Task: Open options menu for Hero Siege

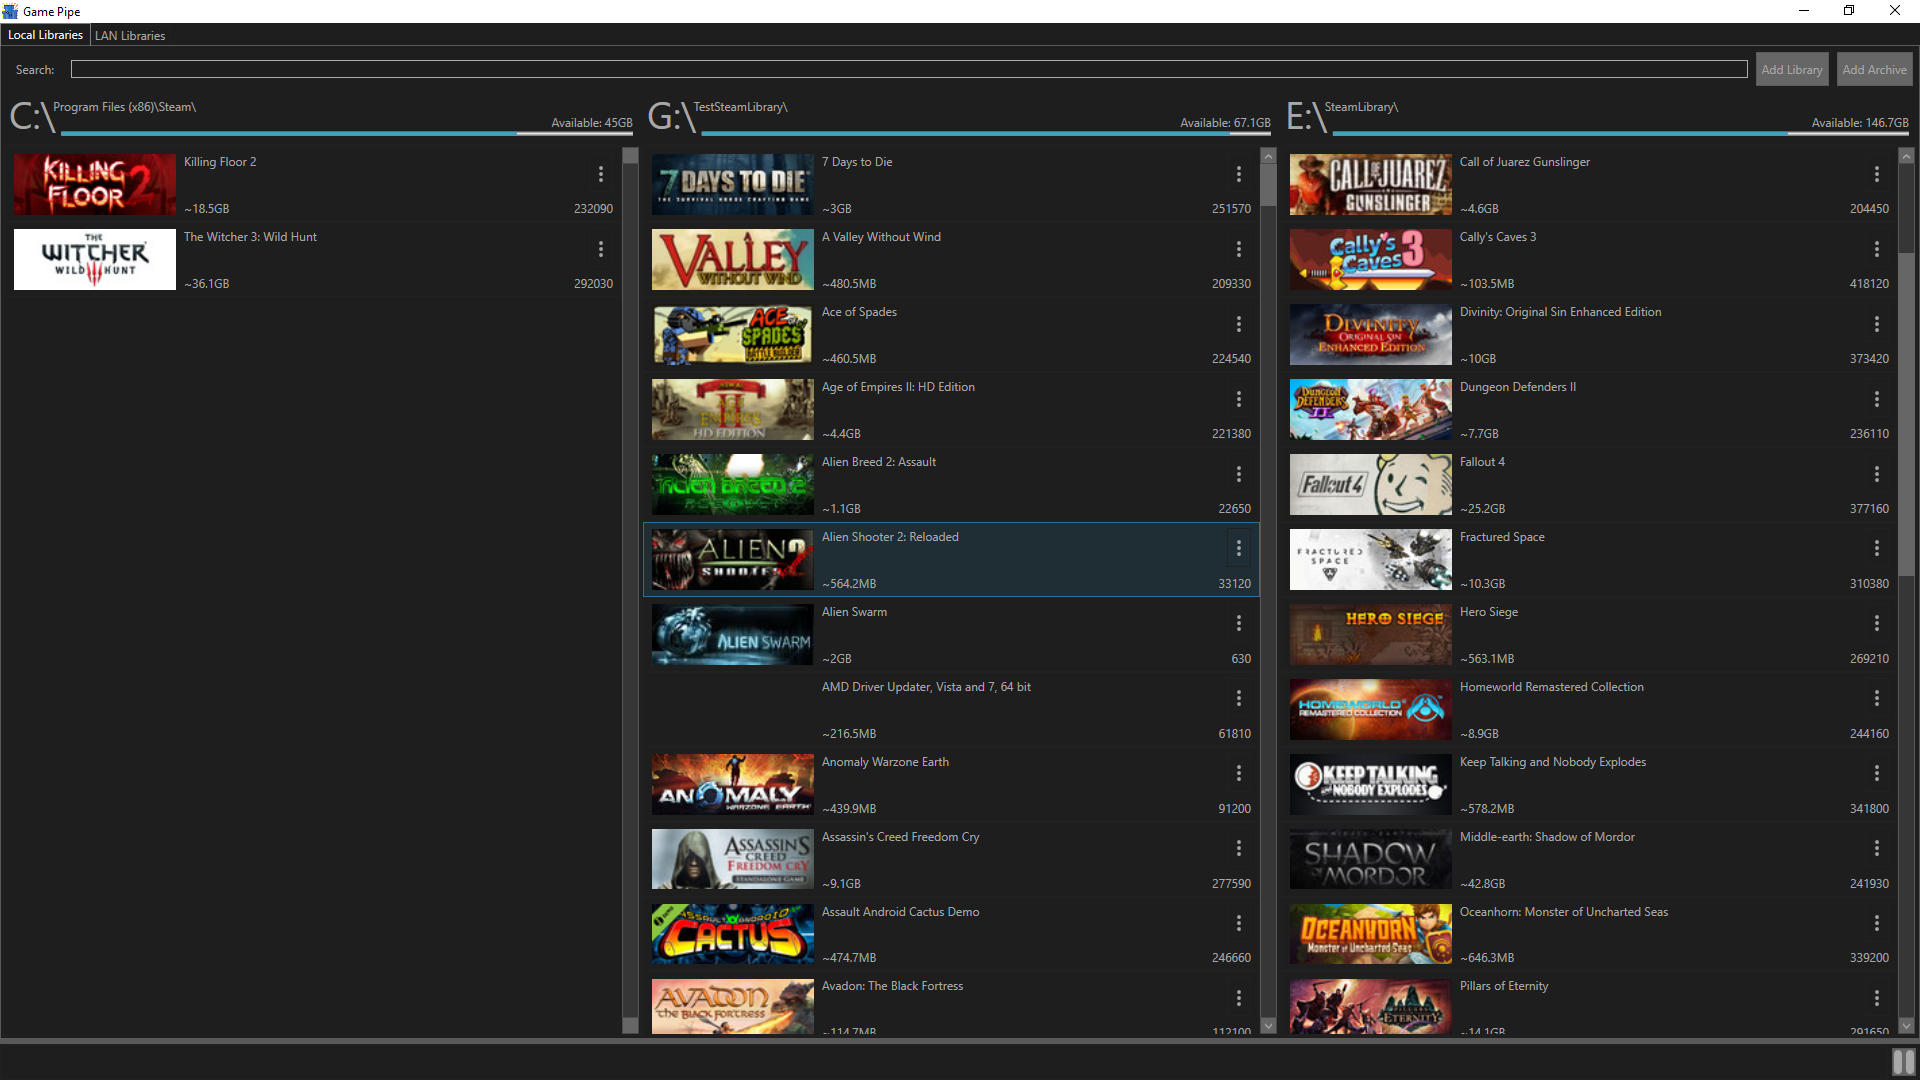Action: tap(1876, 623)
